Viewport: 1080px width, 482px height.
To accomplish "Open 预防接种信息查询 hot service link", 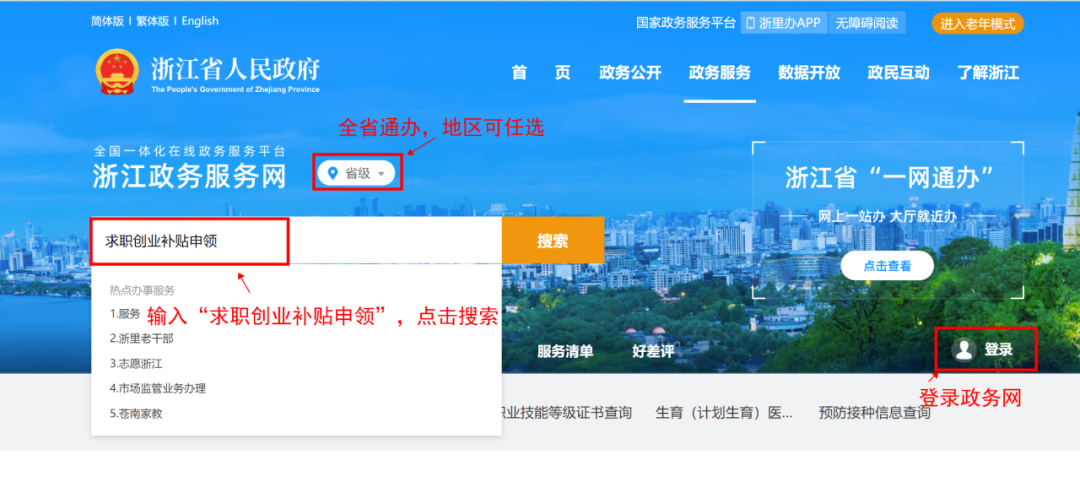I will [x=874, y=413].
